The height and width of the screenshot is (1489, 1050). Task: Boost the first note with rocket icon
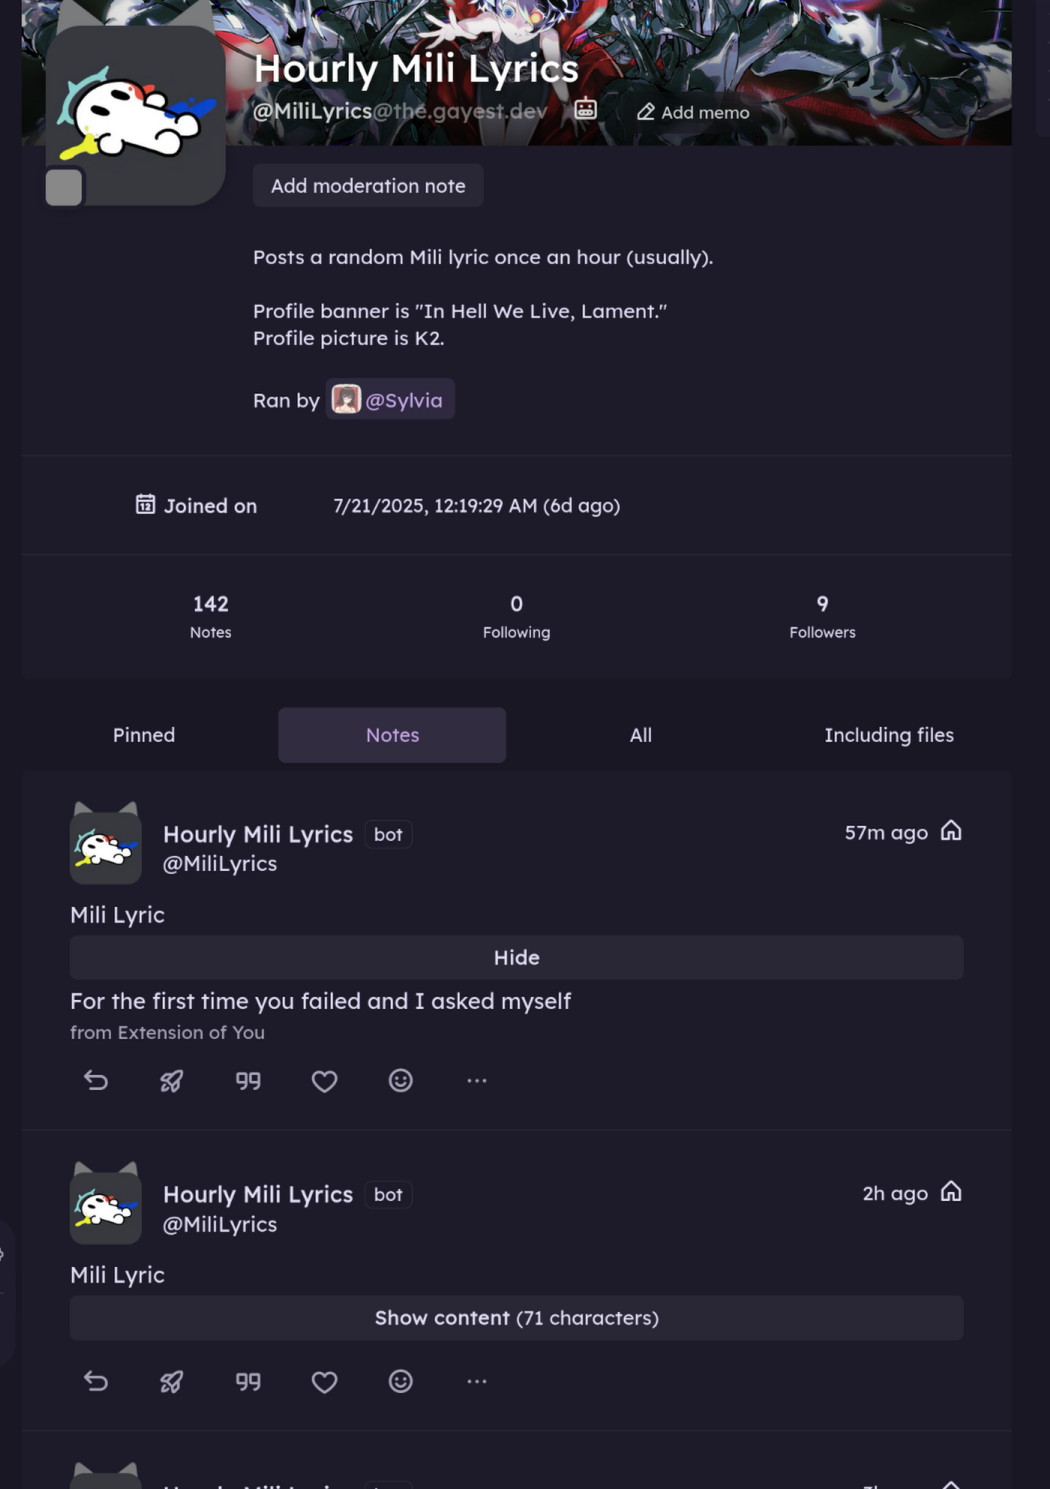172,1080
